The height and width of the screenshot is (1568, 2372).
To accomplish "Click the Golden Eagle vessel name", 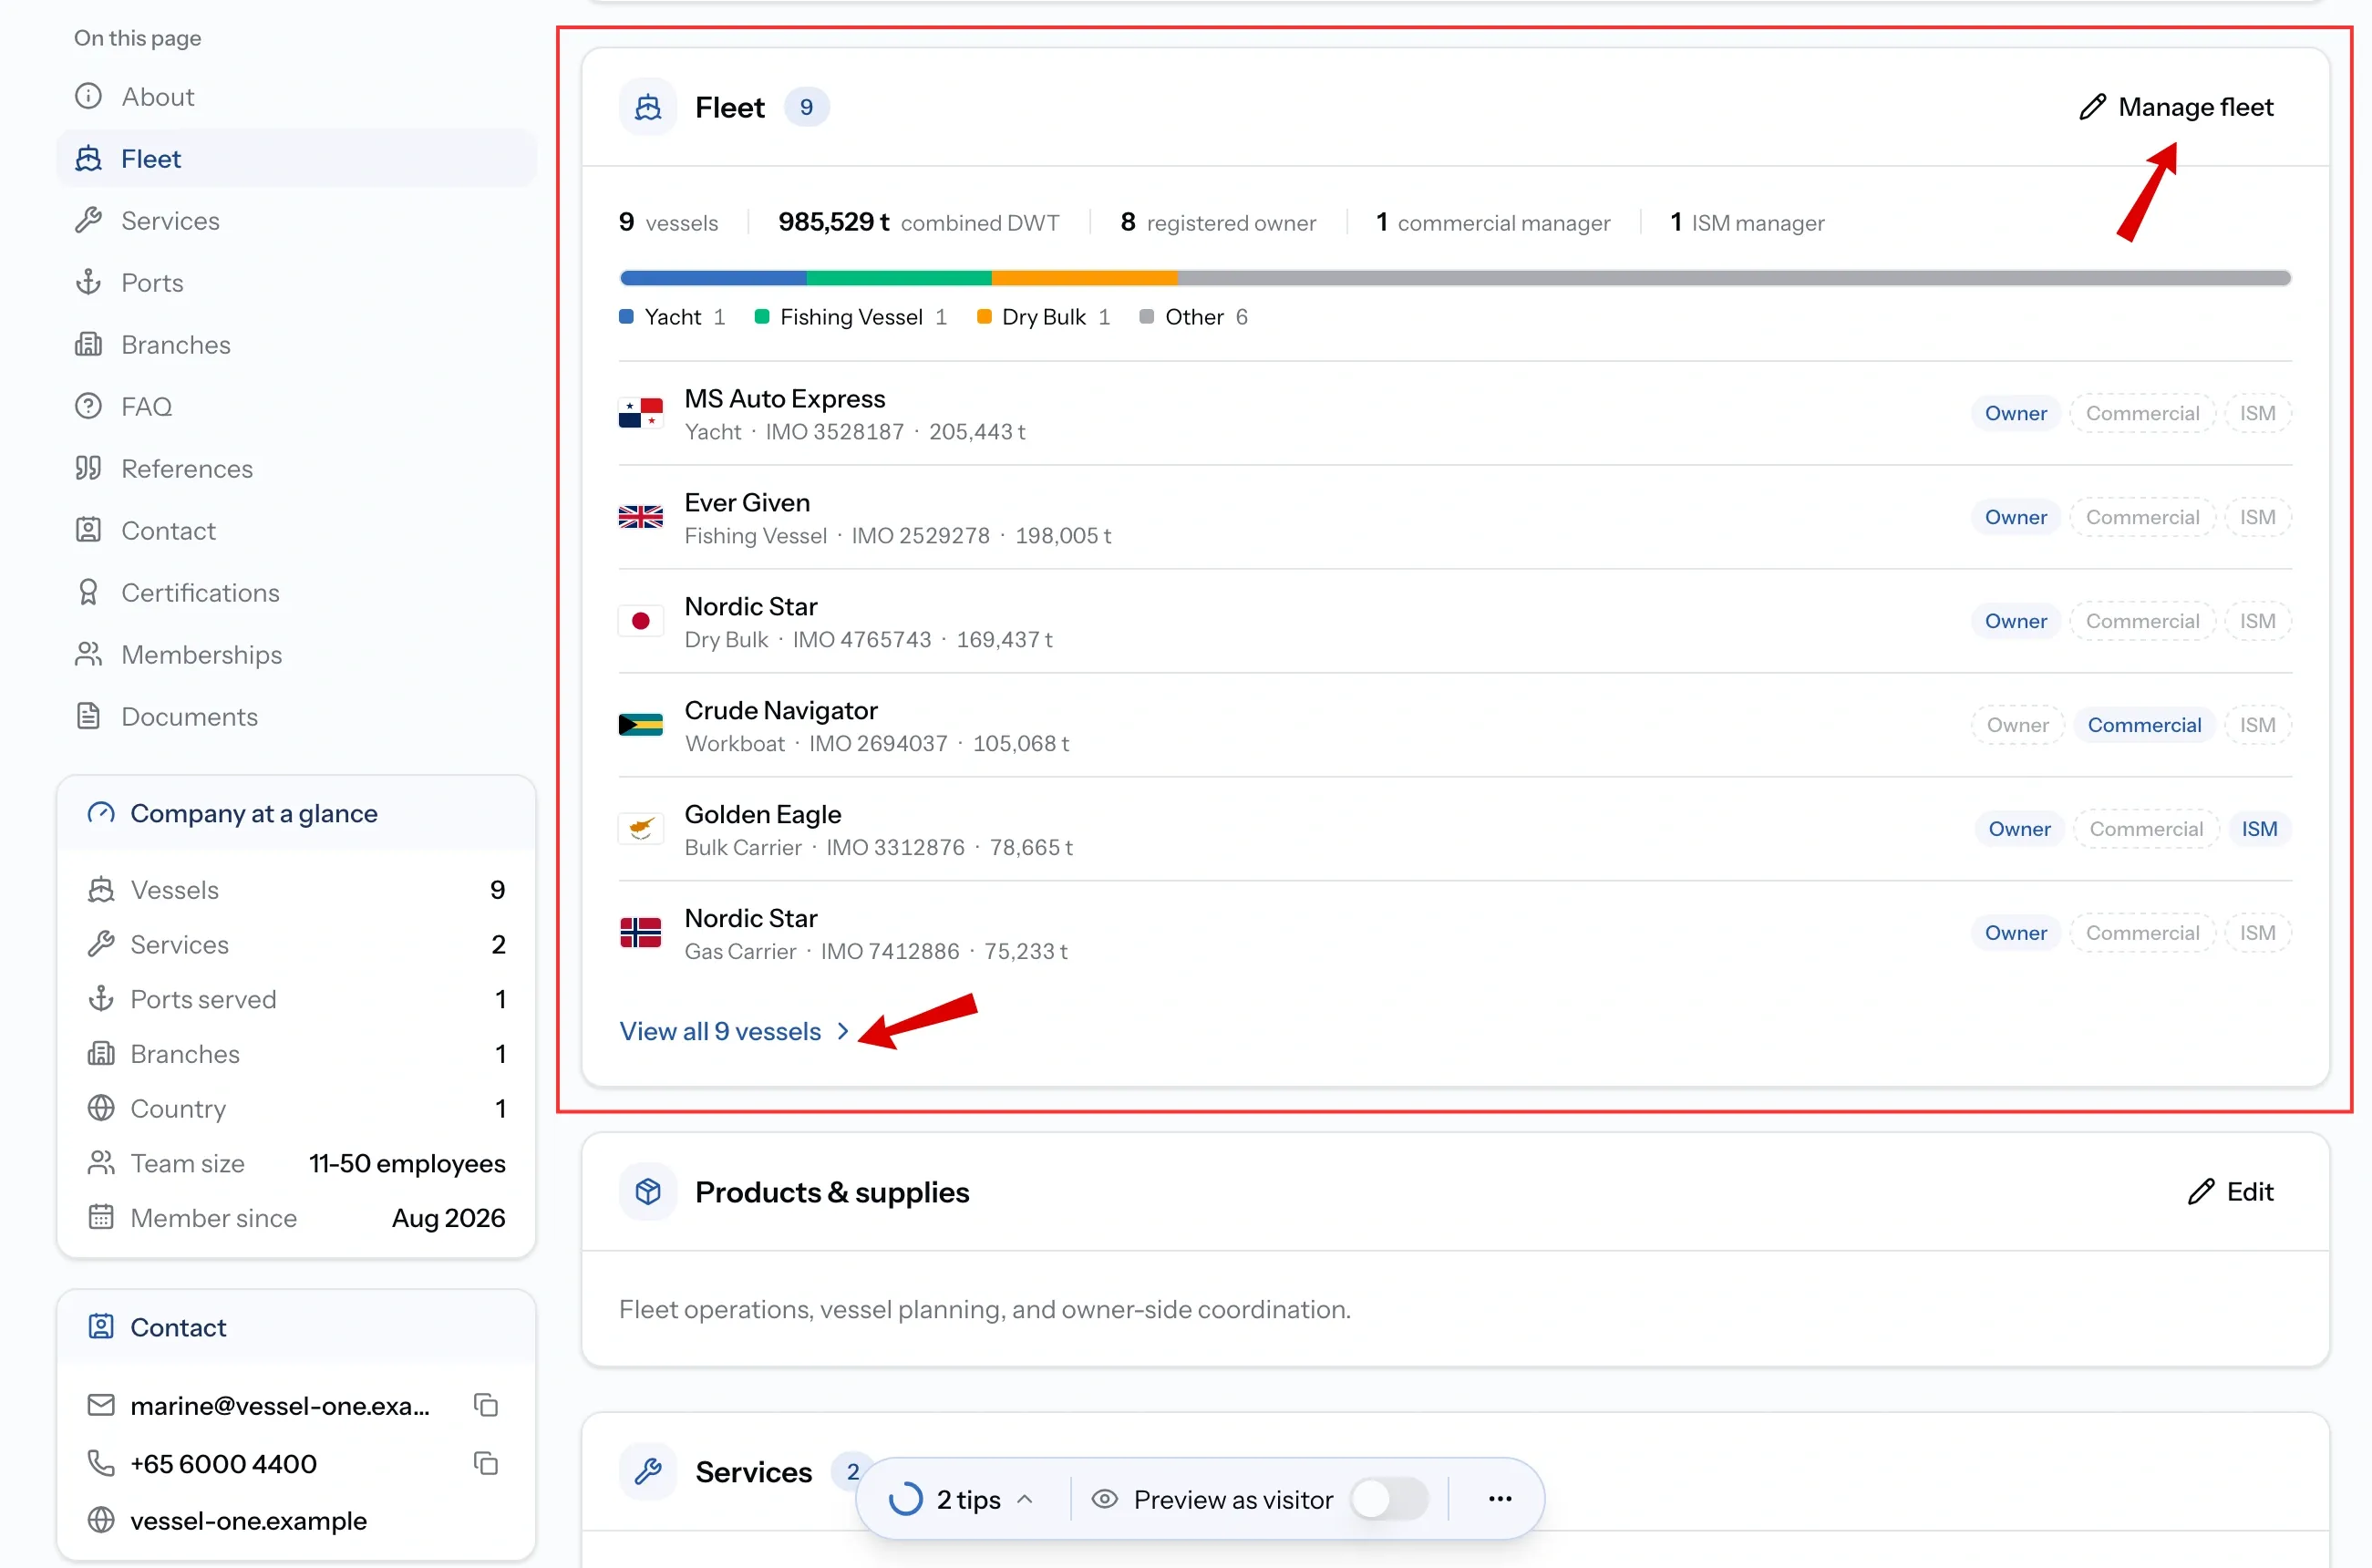I will coord(762,814).
